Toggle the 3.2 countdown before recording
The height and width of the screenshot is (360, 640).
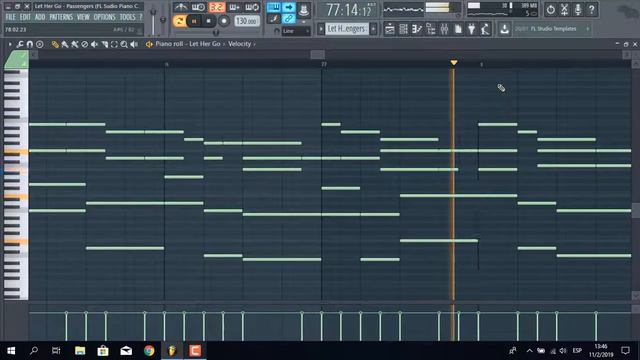(x=217, y=7)
